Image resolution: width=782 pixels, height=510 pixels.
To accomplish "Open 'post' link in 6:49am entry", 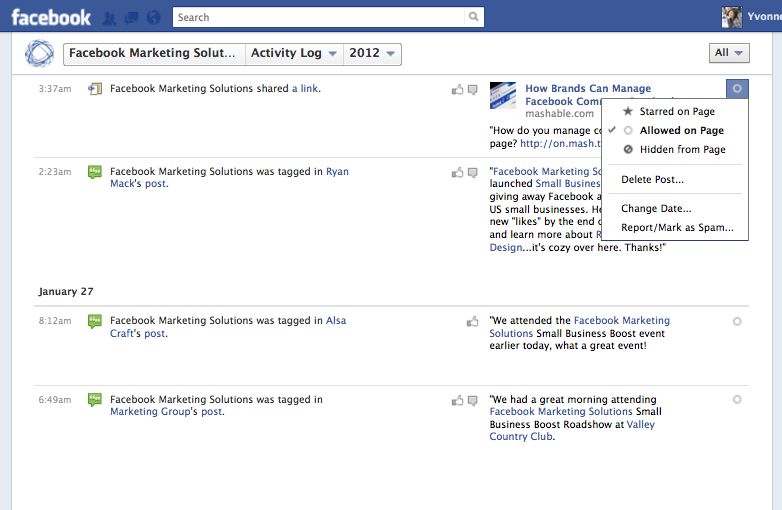I will tap(211, 412).
